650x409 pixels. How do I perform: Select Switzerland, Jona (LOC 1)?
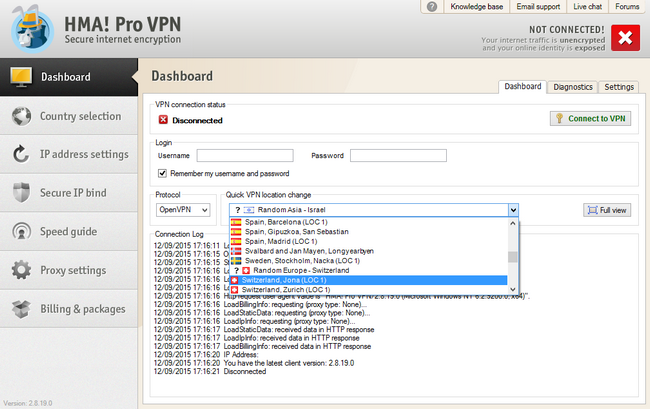pyautogui.click(x=369, y=280)
